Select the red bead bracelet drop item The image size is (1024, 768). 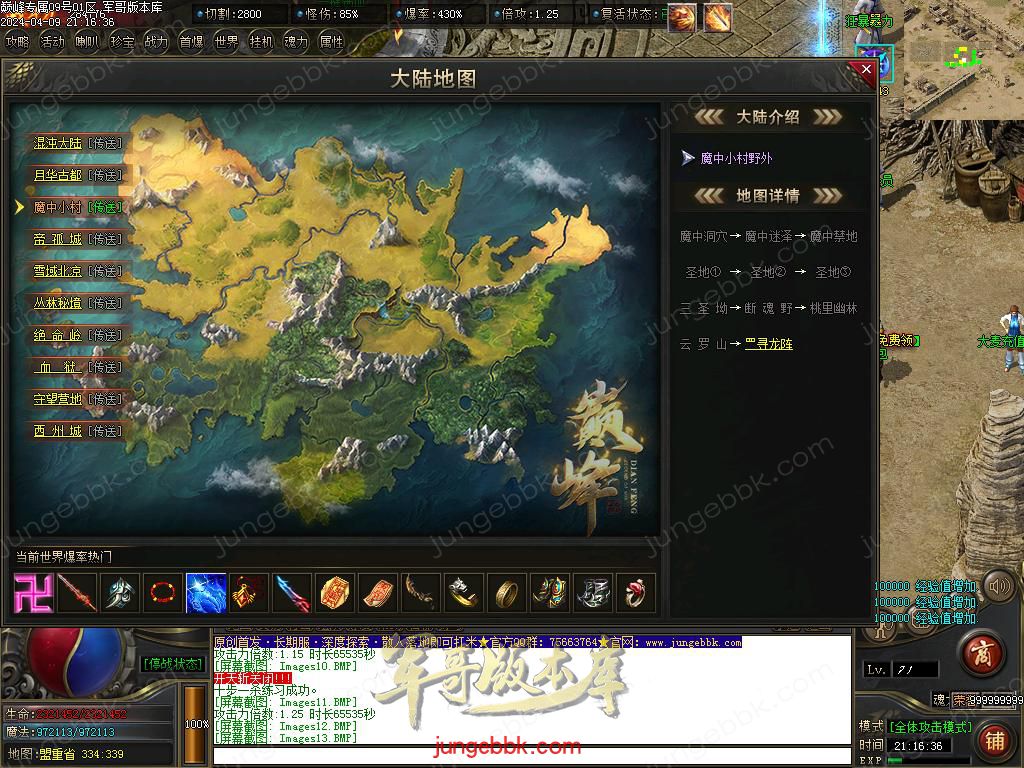tap(163, 593)
